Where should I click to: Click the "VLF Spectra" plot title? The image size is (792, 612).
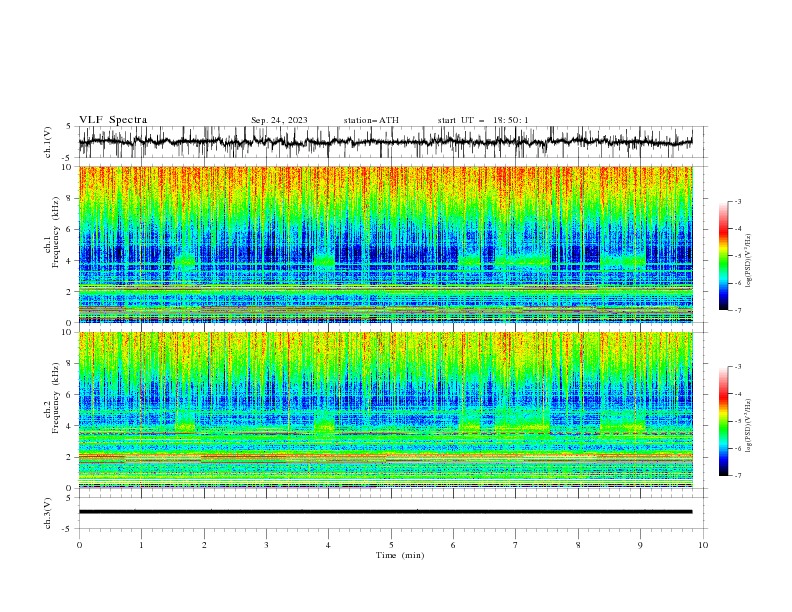(113, 120)
